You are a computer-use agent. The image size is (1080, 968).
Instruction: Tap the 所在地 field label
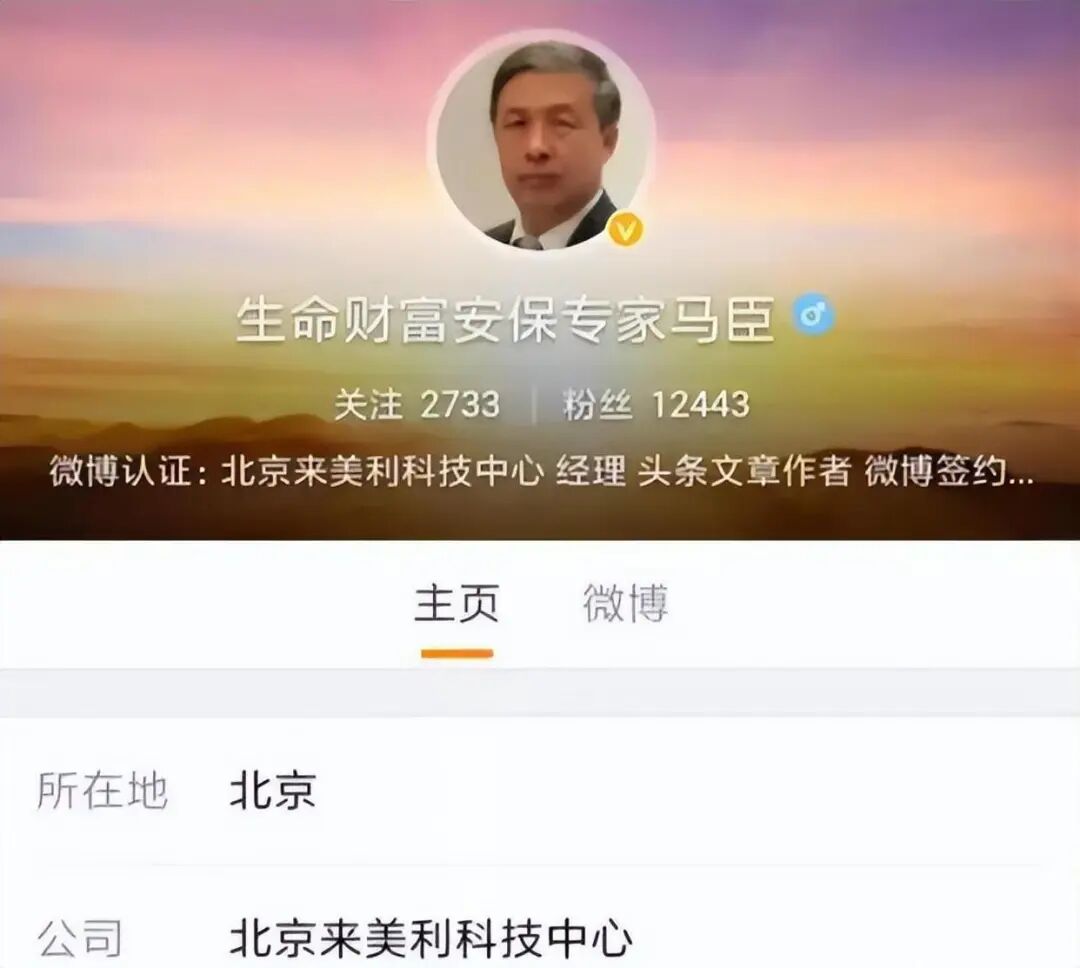(102, 790)
